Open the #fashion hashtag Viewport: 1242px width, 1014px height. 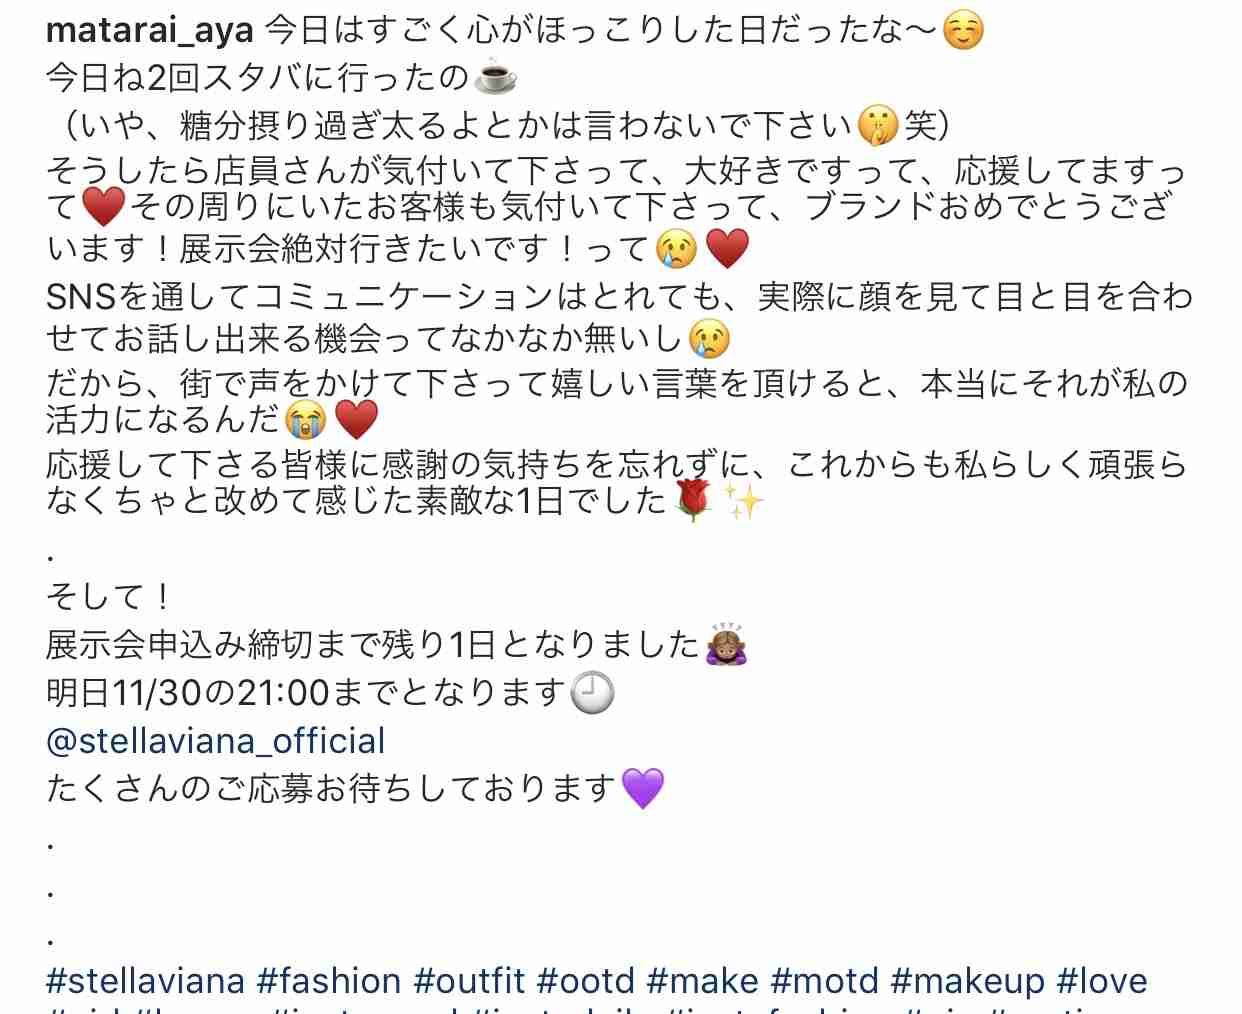pyautogui.click(x=329, y=980)
